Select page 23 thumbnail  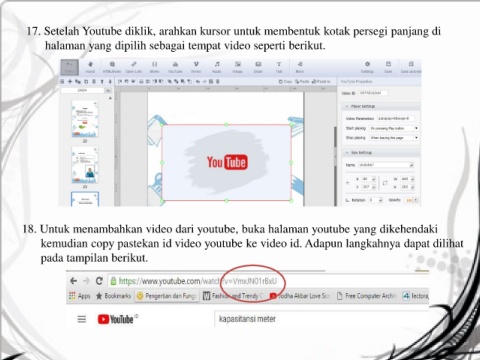pos(85,165)
